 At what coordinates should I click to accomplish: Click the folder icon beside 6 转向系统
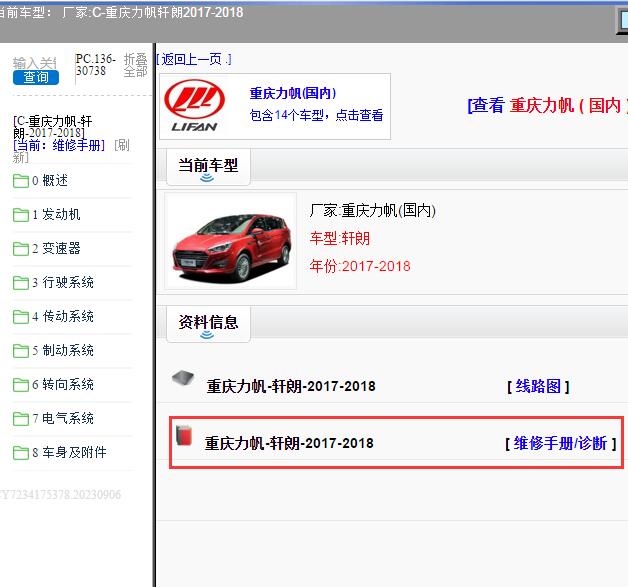[21, 385]
